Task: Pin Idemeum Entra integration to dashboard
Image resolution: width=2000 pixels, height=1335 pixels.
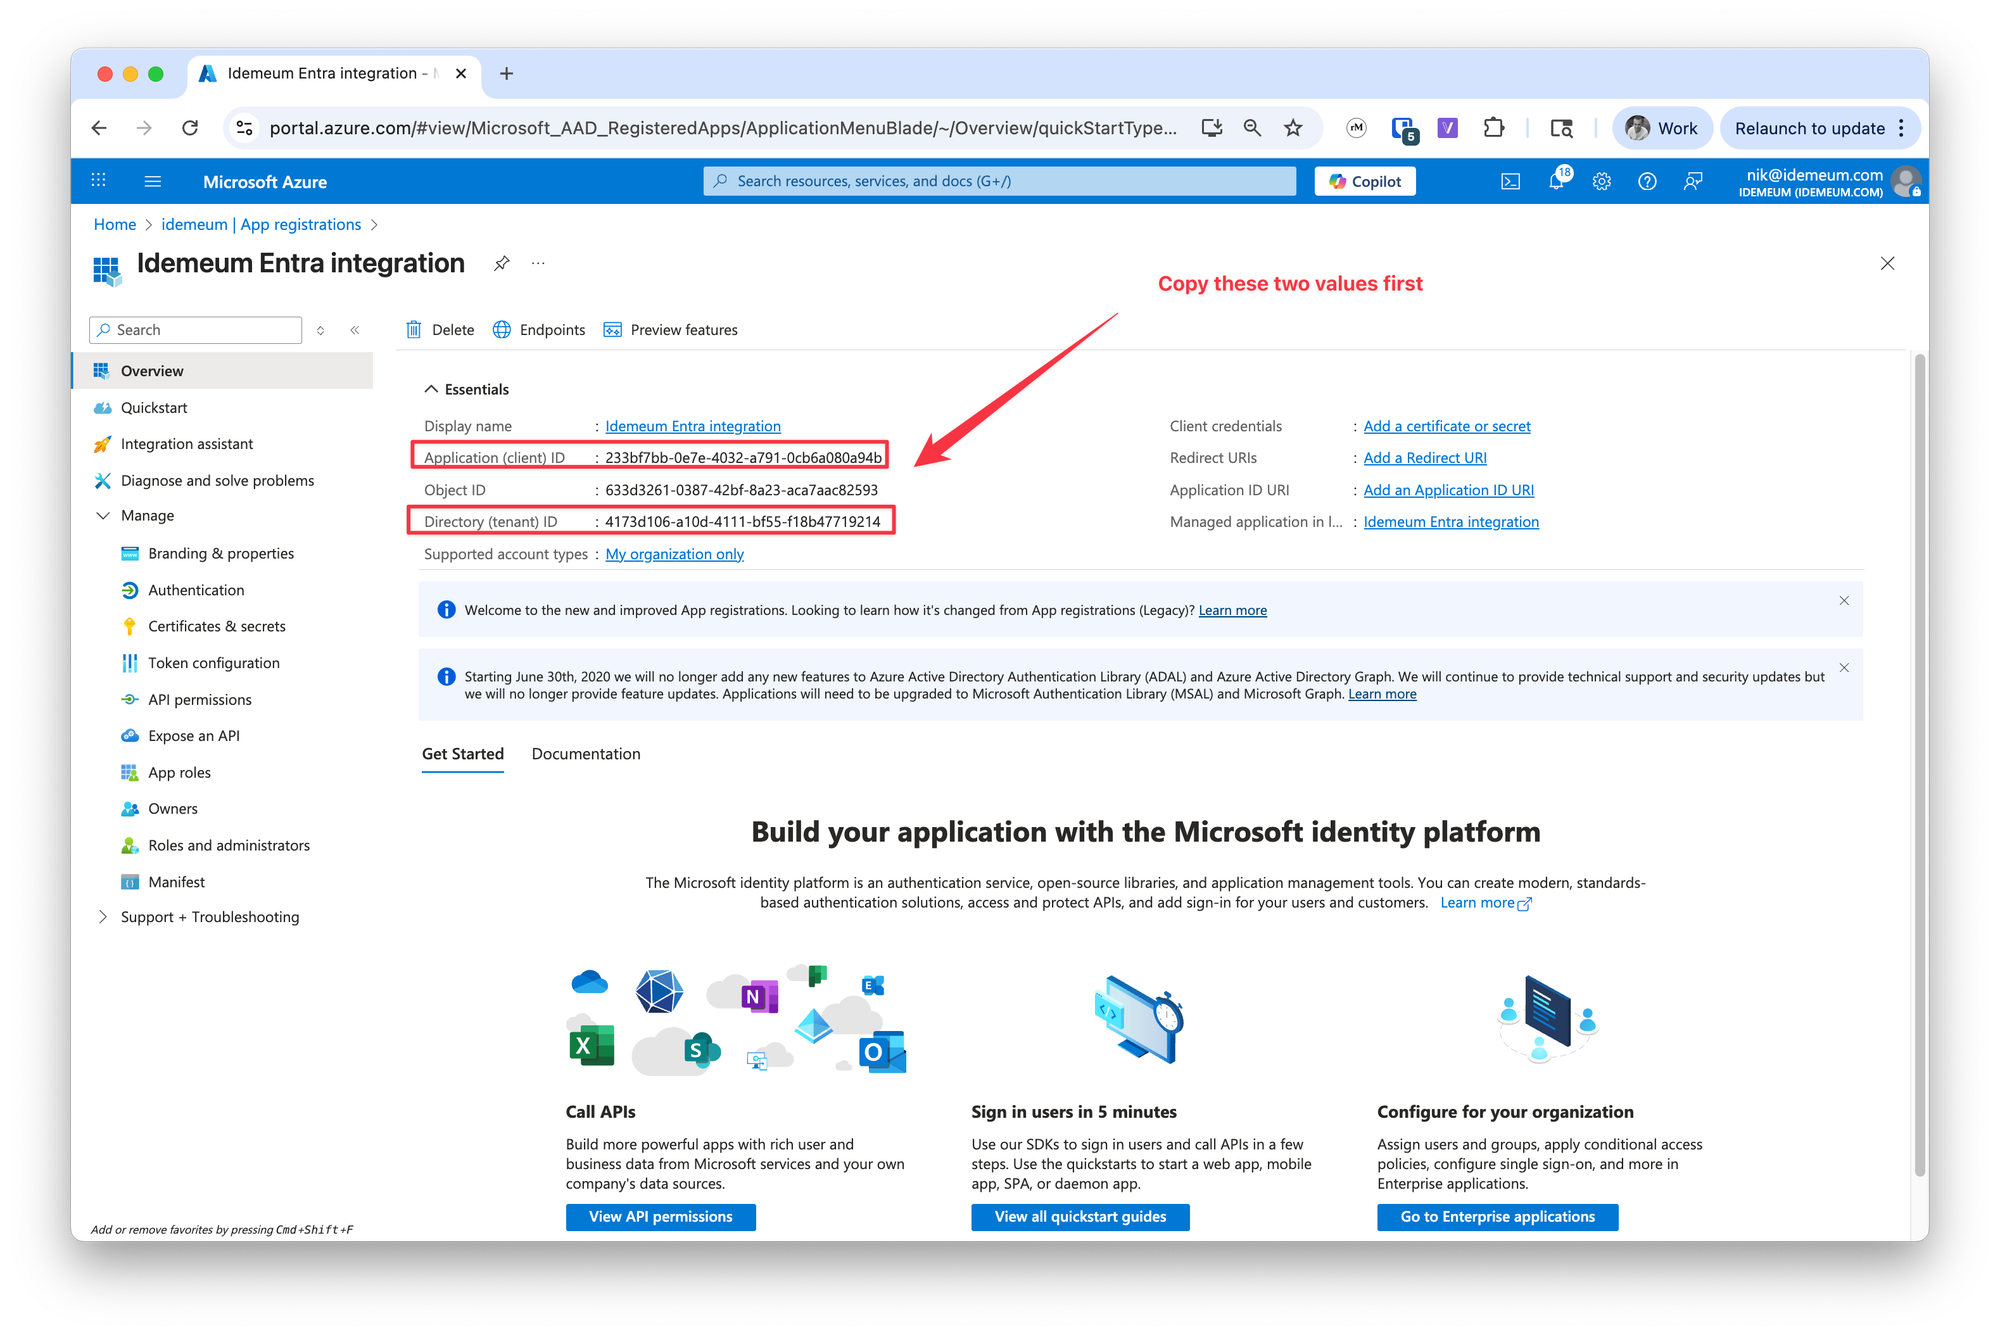Action: point(502,263)
